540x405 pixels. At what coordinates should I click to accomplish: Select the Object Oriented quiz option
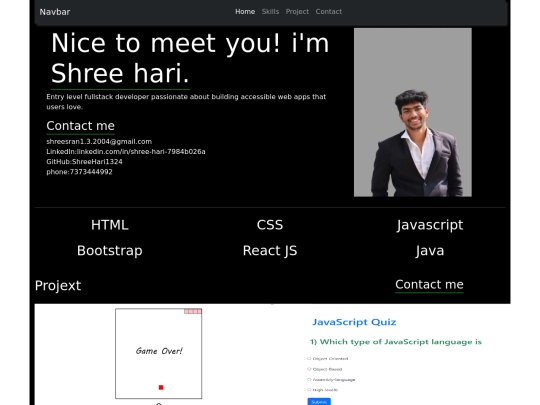coord(328,359)
